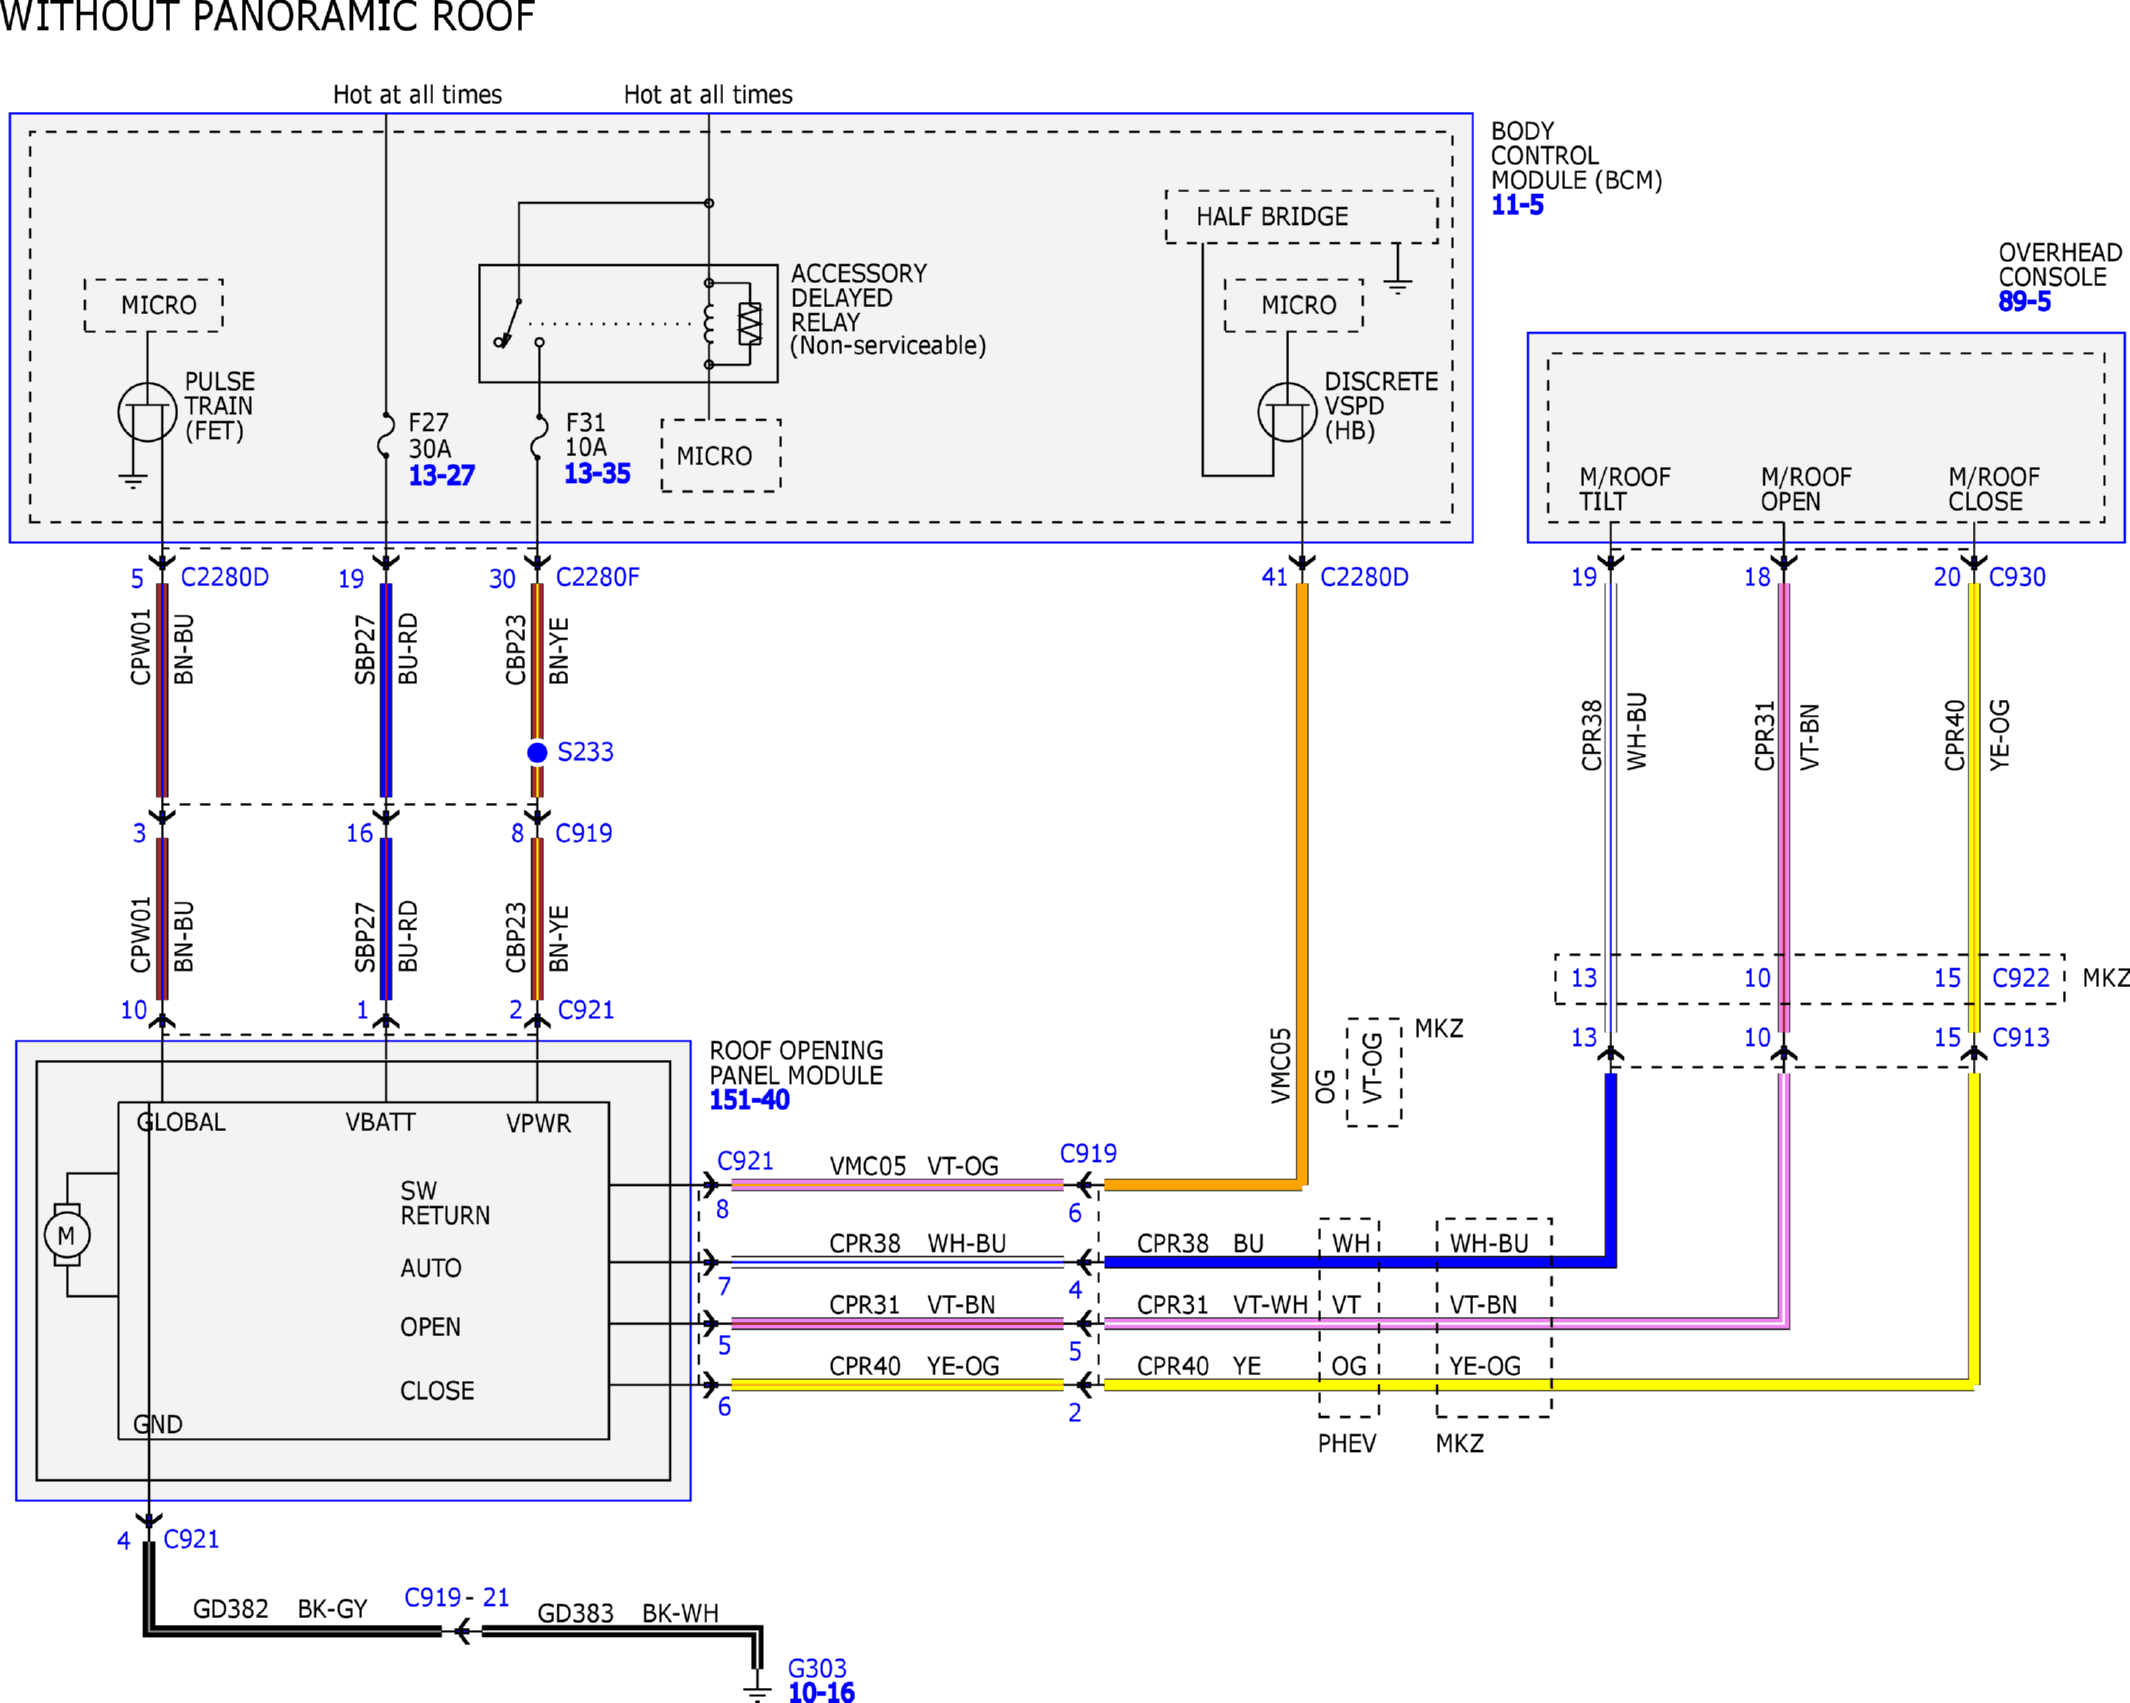Screen dimensions: 2130x1703
Task: Click the G303 ground symbol
Action: [757, 1688]
